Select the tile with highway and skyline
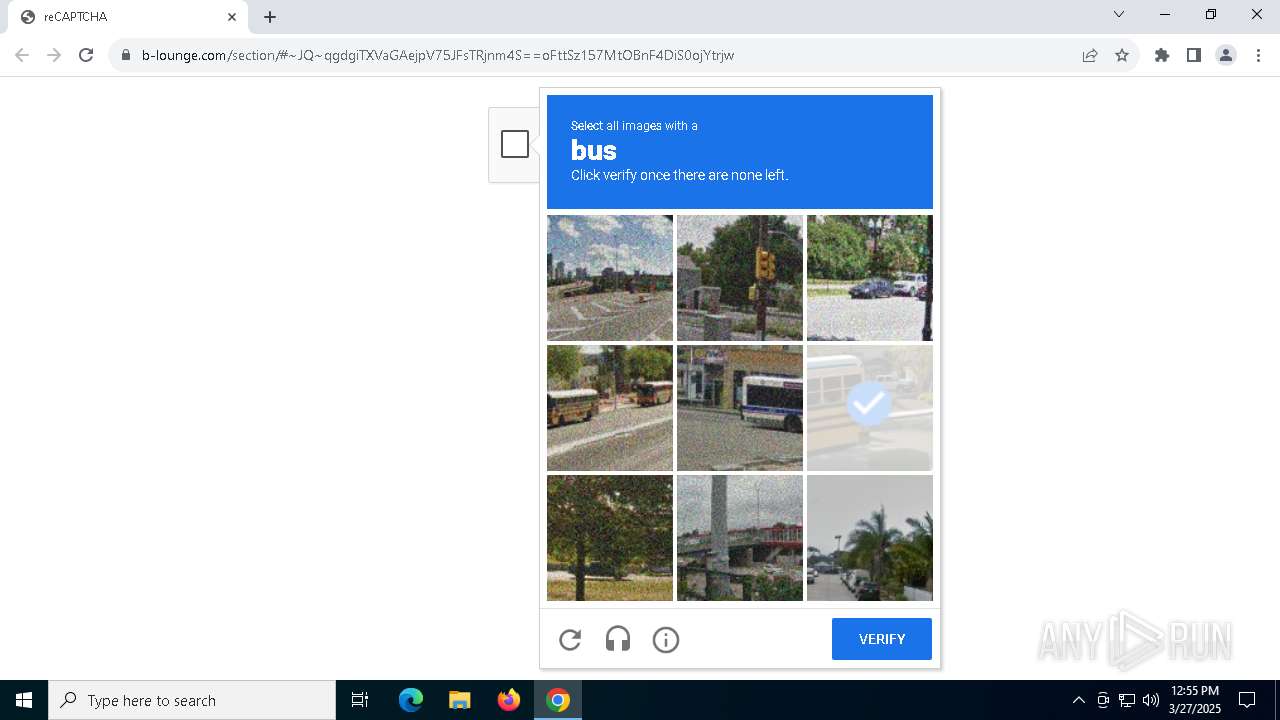 point(610,278)
